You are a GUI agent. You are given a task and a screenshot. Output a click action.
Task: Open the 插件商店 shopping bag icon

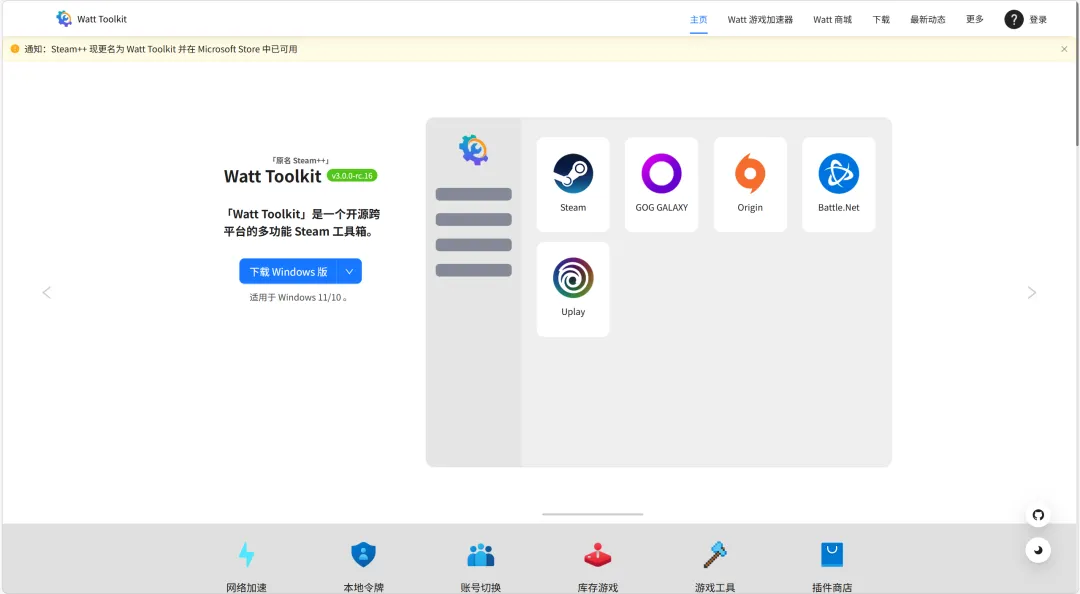pos(832,555)
